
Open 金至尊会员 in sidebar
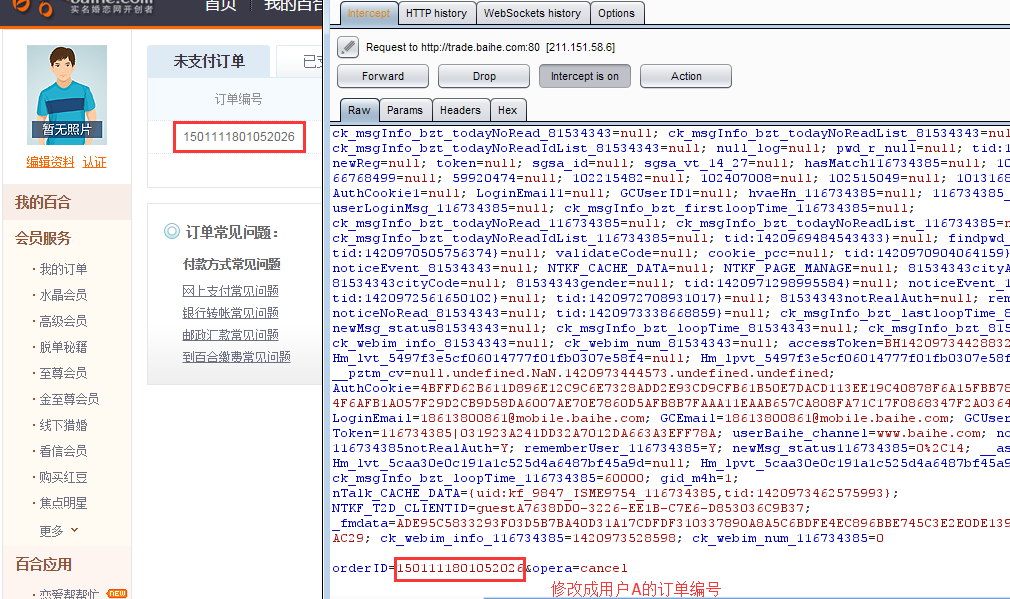pos(69,399)
